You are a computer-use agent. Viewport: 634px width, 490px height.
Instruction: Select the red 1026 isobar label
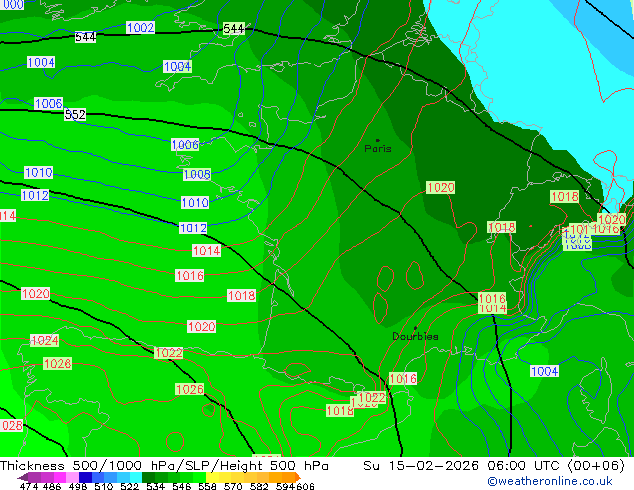(190, 389)
